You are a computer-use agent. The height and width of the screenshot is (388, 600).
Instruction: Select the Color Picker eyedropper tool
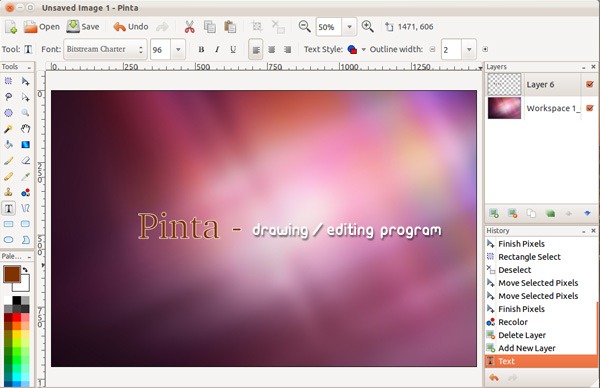pyautogui.click(x=25, y=176)
